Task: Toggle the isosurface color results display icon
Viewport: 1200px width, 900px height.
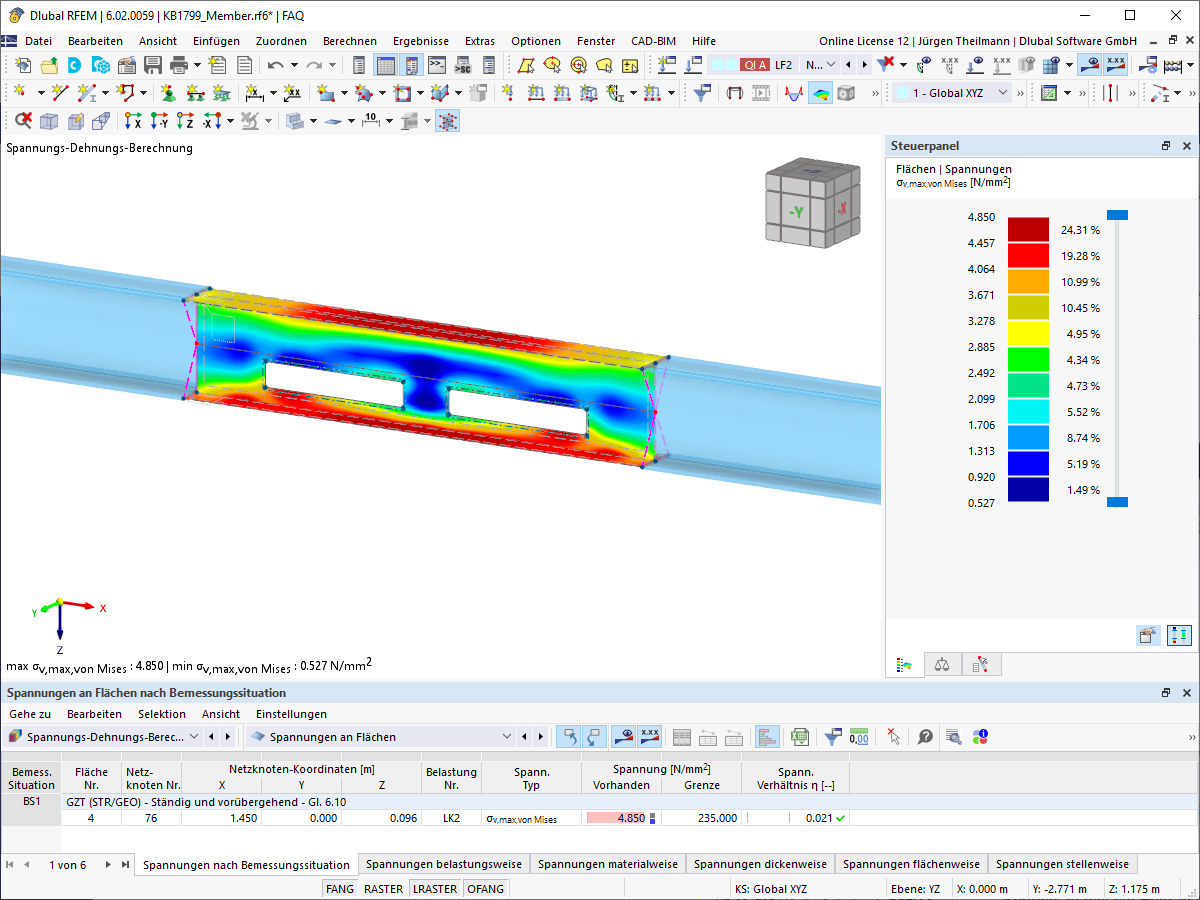Action: point(821,93)
